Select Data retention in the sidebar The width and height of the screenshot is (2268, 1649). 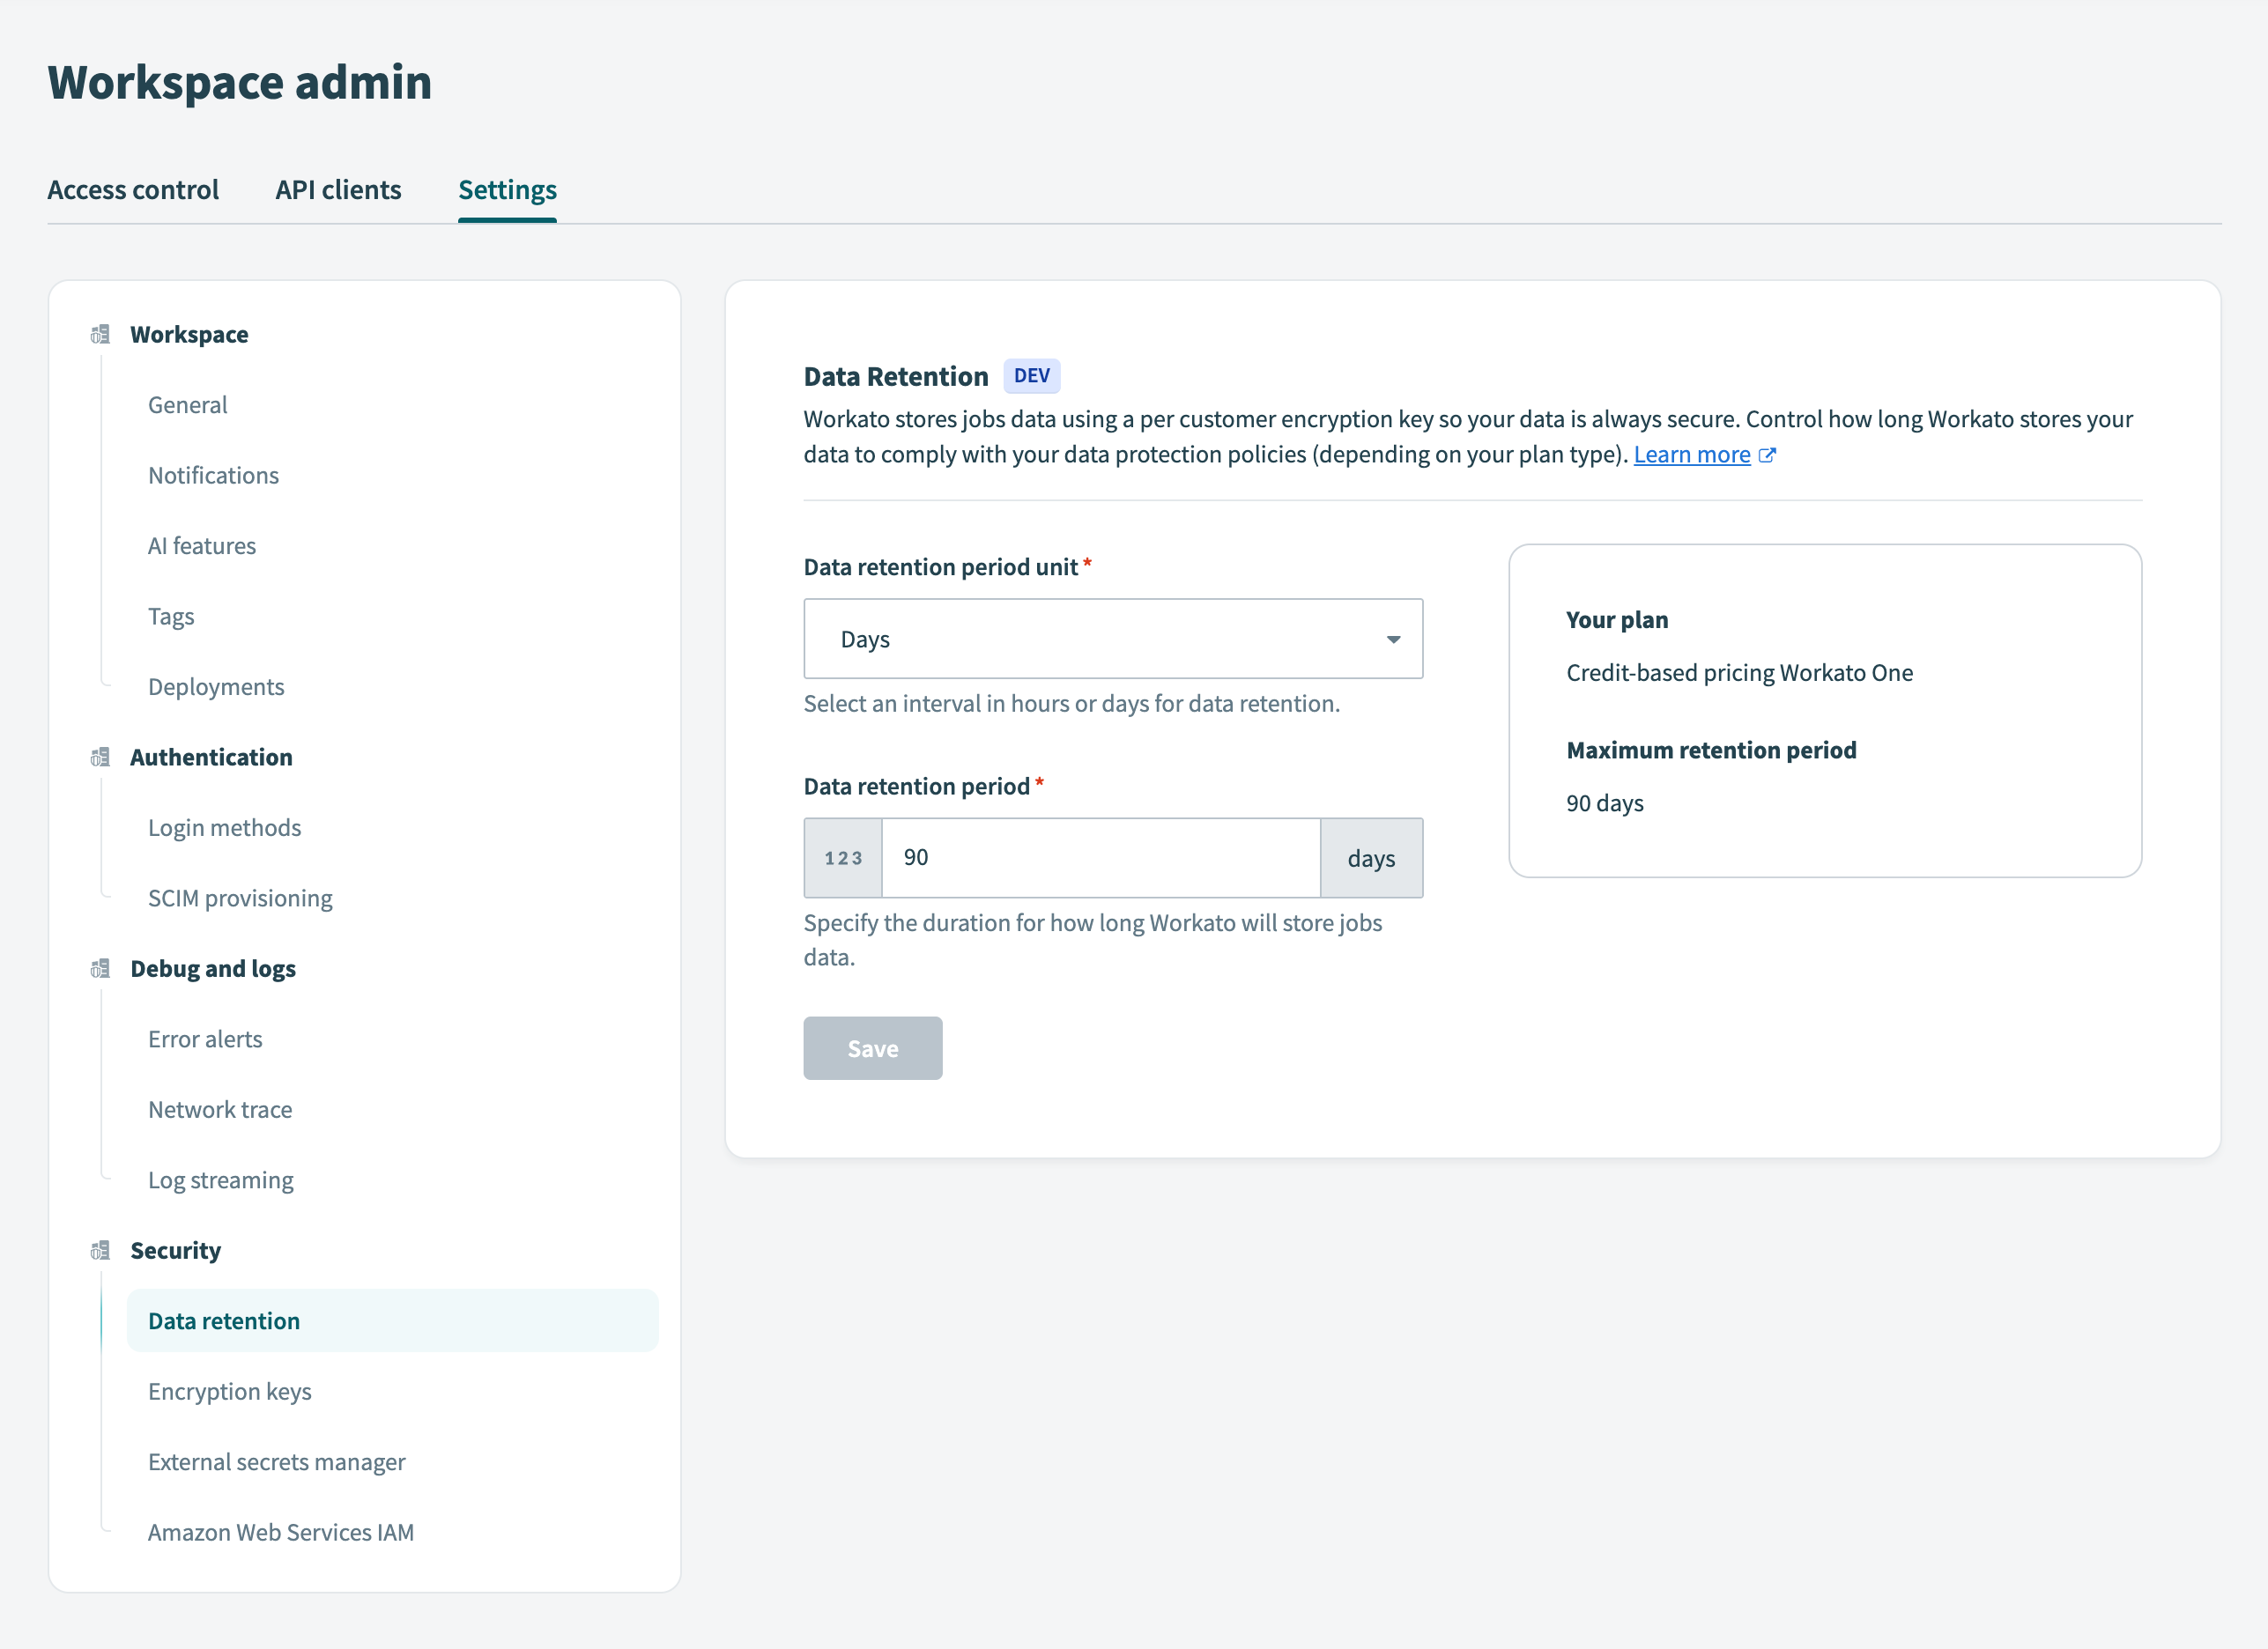point(224,1321)
